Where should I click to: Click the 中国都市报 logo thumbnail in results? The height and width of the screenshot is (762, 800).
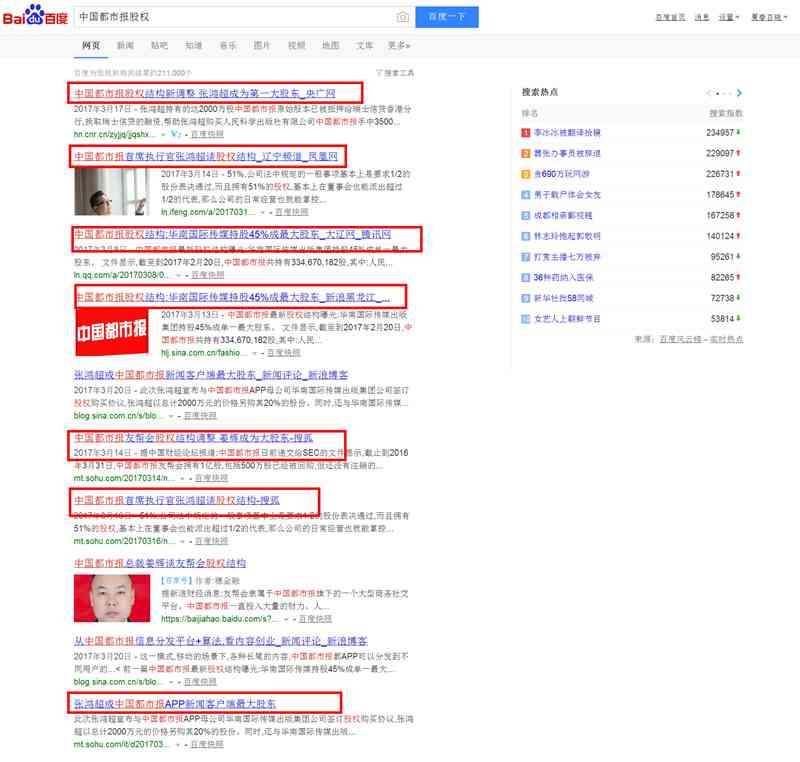tap(110, 325)
